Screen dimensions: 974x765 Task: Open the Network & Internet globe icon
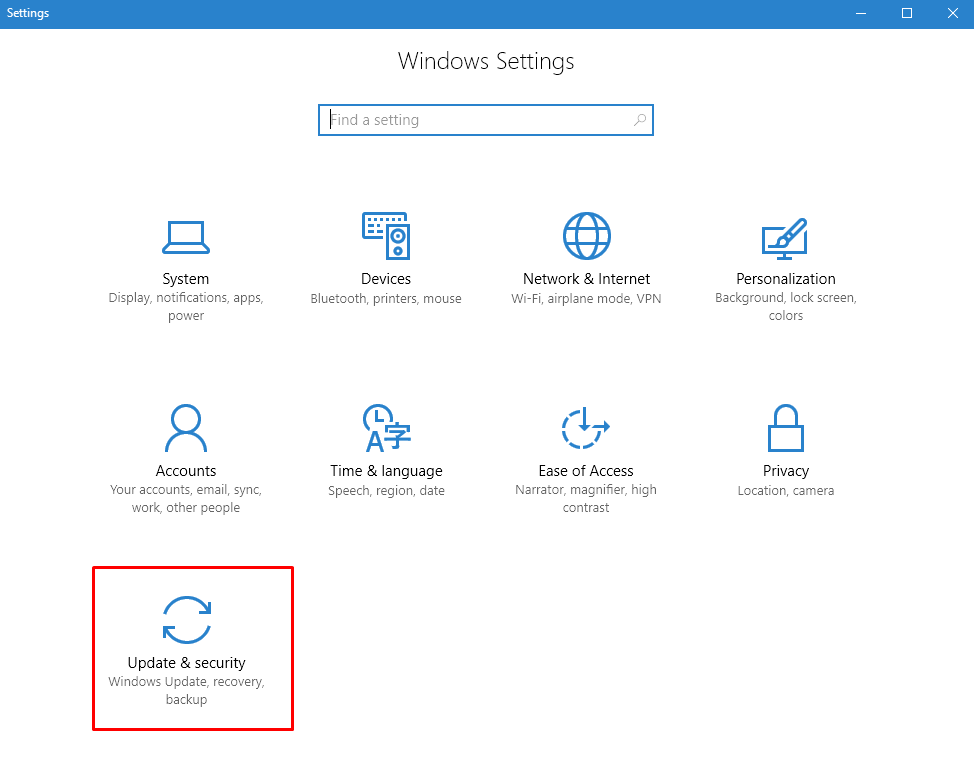pos(586,236)
